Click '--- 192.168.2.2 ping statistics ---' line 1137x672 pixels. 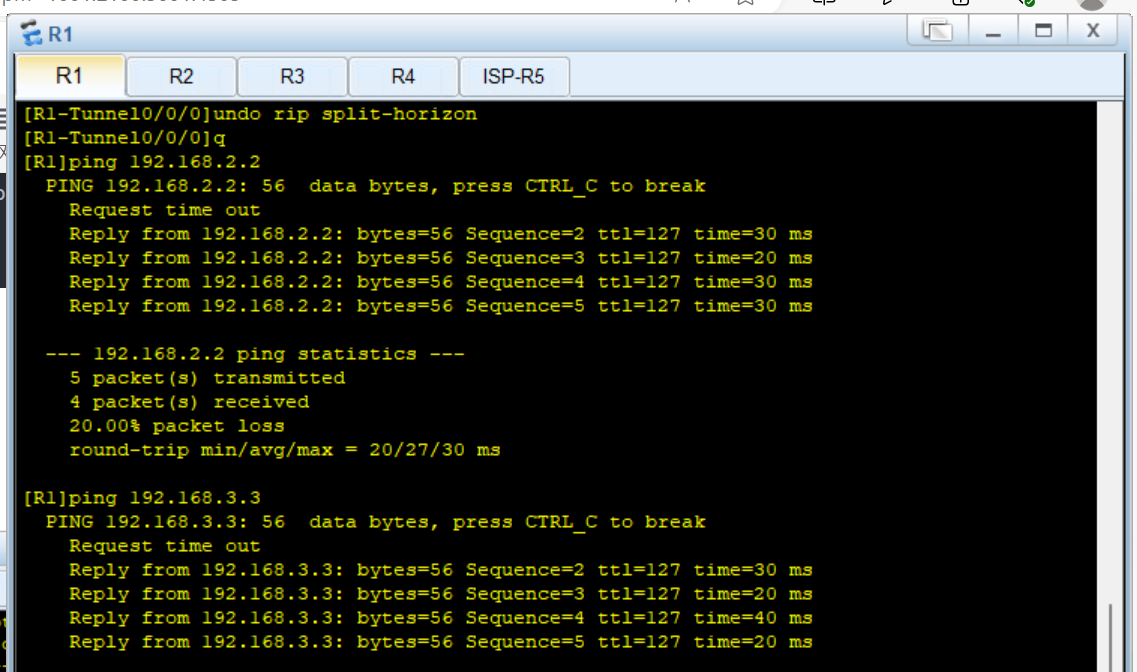point(255,354)
